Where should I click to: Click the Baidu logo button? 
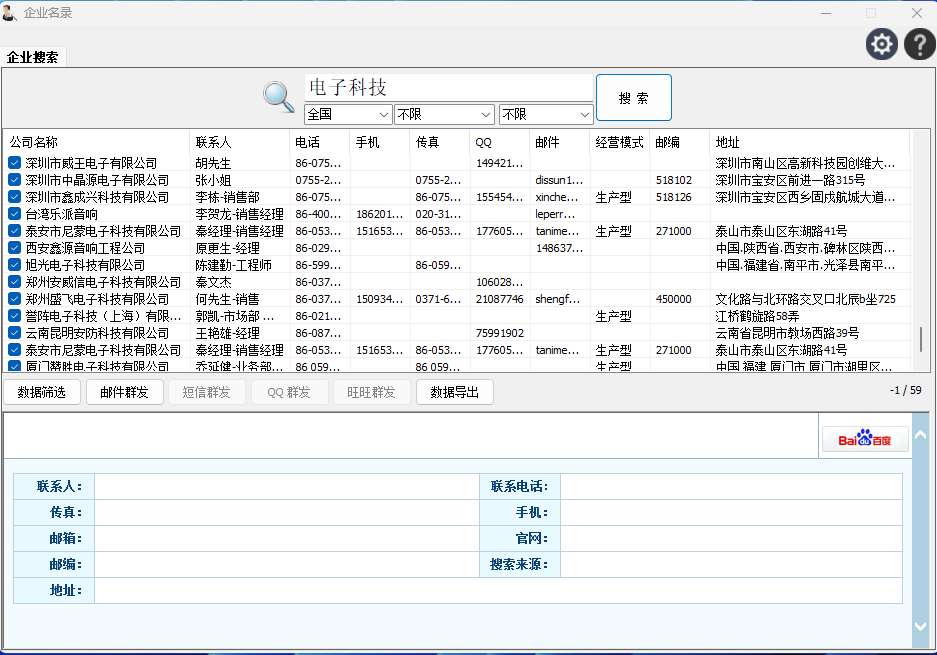[x=865, y=440]
